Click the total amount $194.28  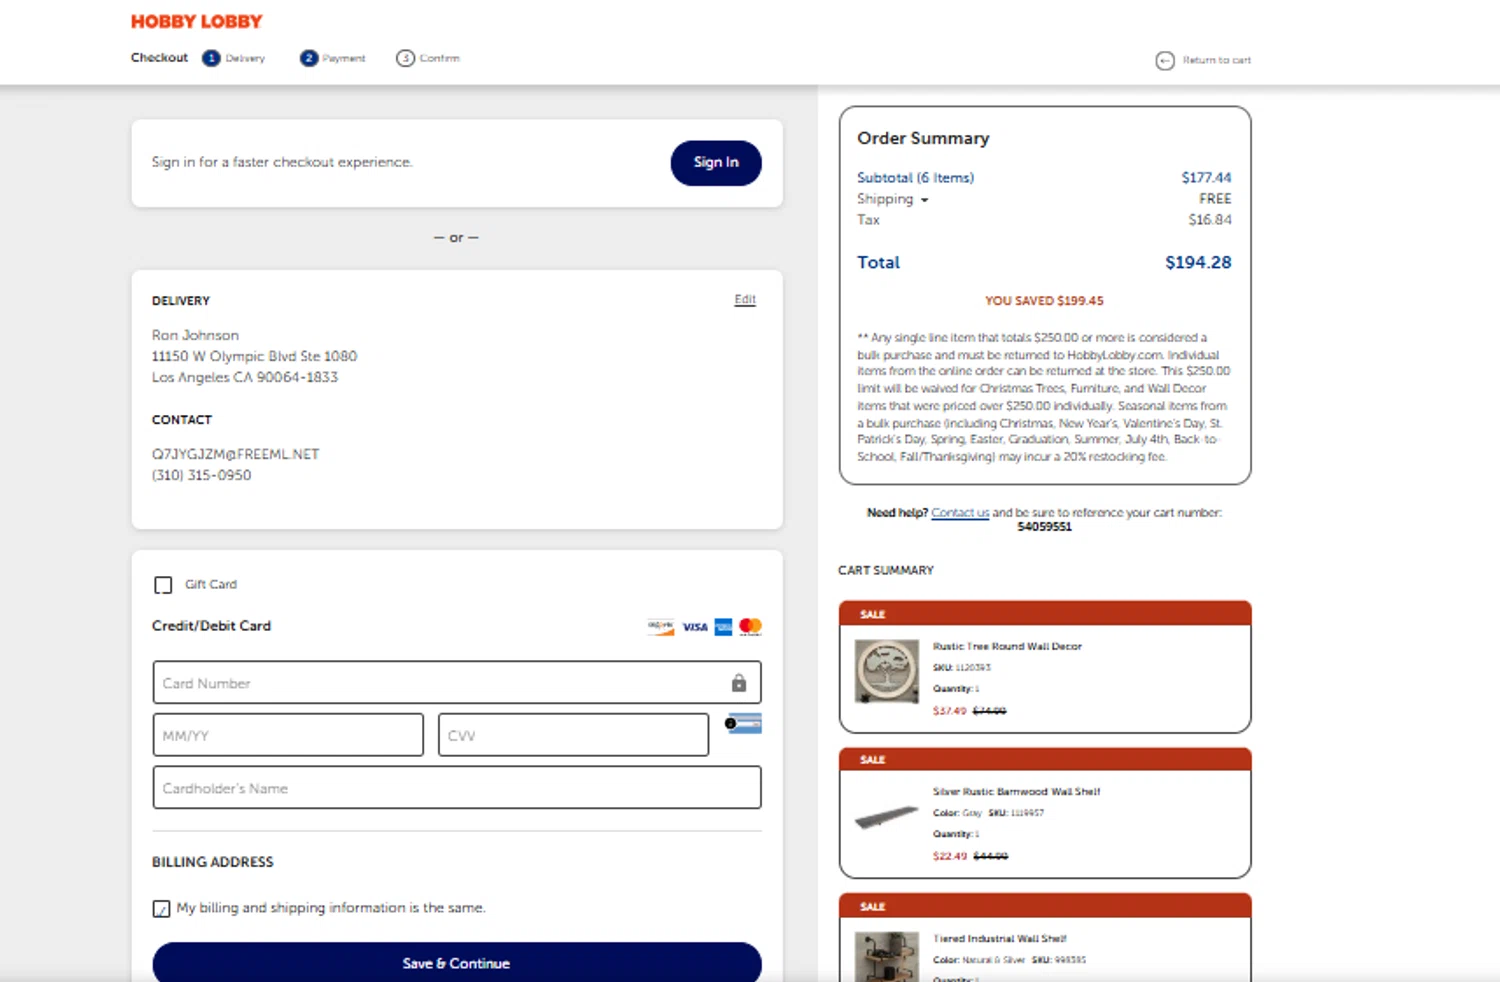point(1198,262)
